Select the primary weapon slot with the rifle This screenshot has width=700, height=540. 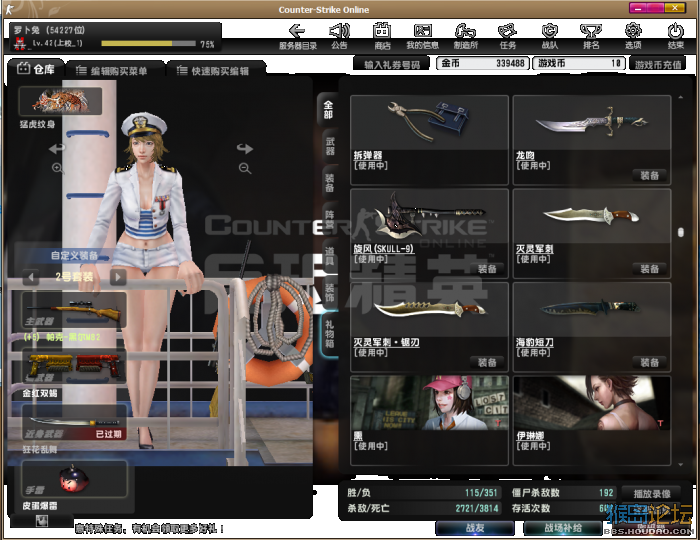(74, 310)
